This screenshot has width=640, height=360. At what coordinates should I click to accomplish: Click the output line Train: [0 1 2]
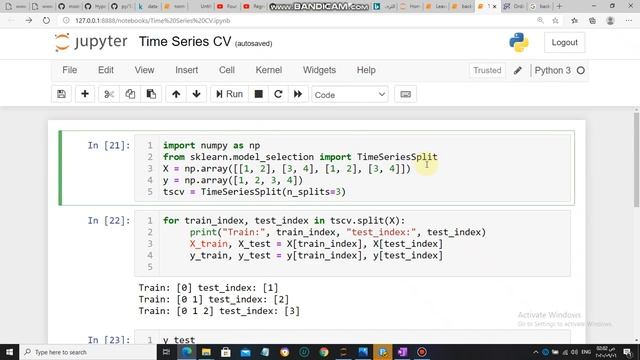coord(219,311)
